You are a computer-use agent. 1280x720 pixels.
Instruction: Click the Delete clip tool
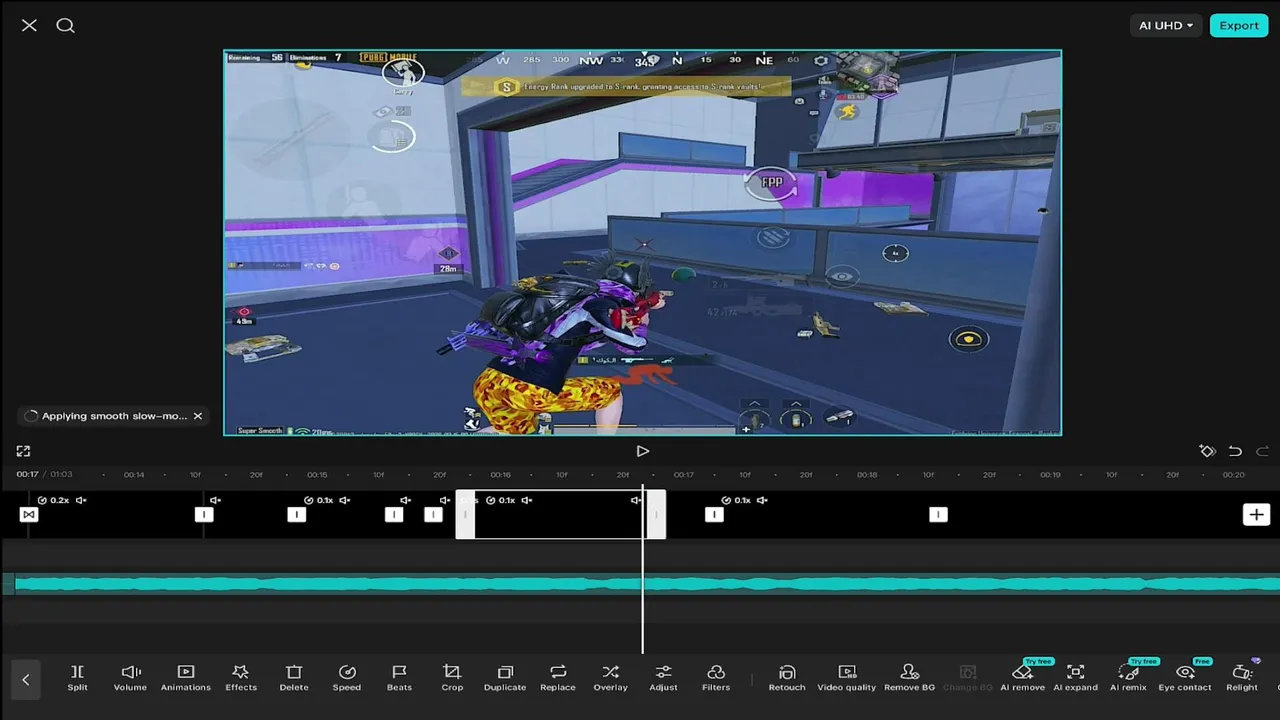click(294, 677)
